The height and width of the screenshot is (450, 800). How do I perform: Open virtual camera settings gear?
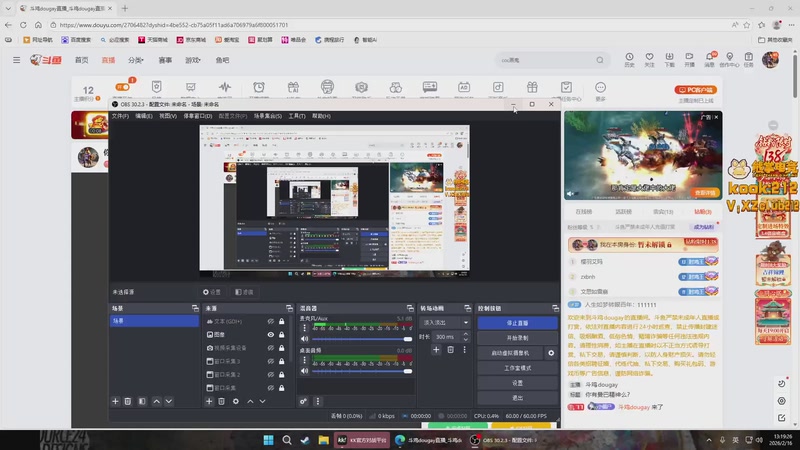tap(551, 353)
